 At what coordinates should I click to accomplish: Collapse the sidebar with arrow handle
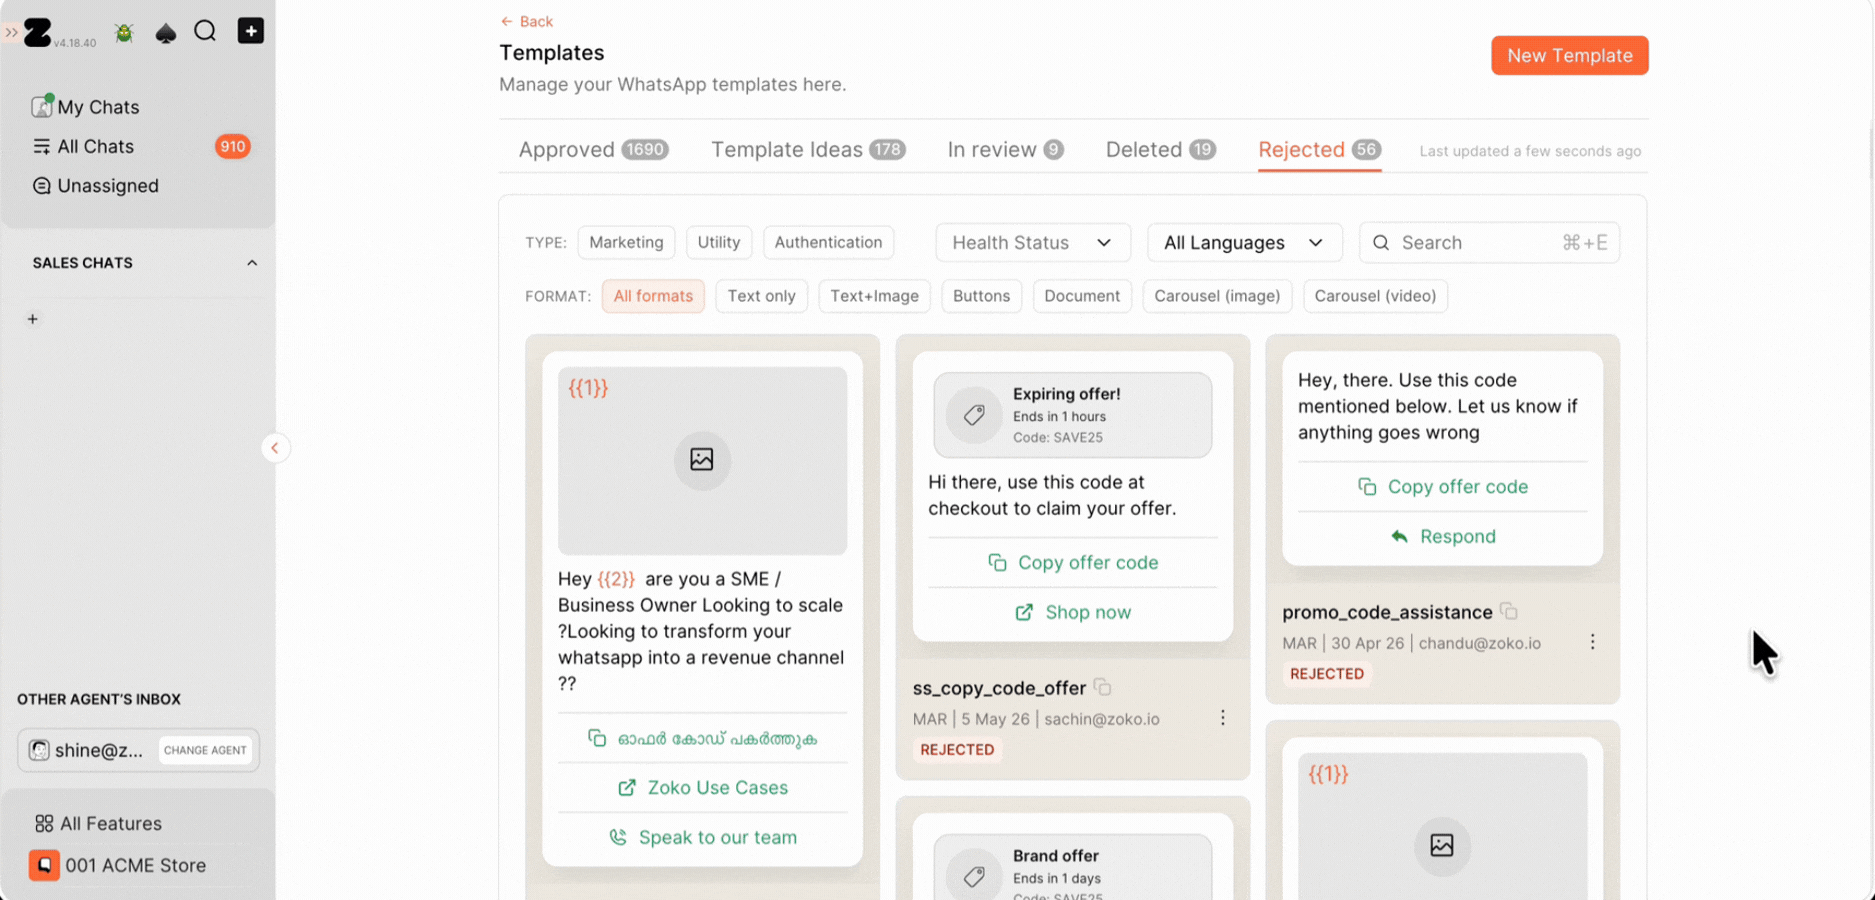click(x=275, y=448)
